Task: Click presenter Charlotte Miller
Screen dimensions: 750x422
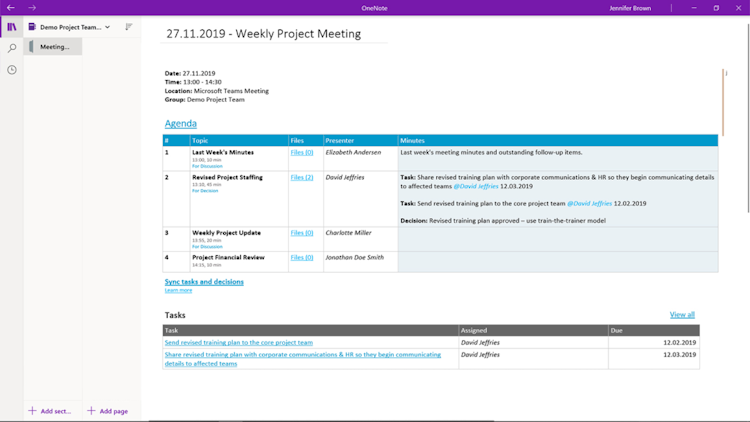Action: (x=348, y=233)
